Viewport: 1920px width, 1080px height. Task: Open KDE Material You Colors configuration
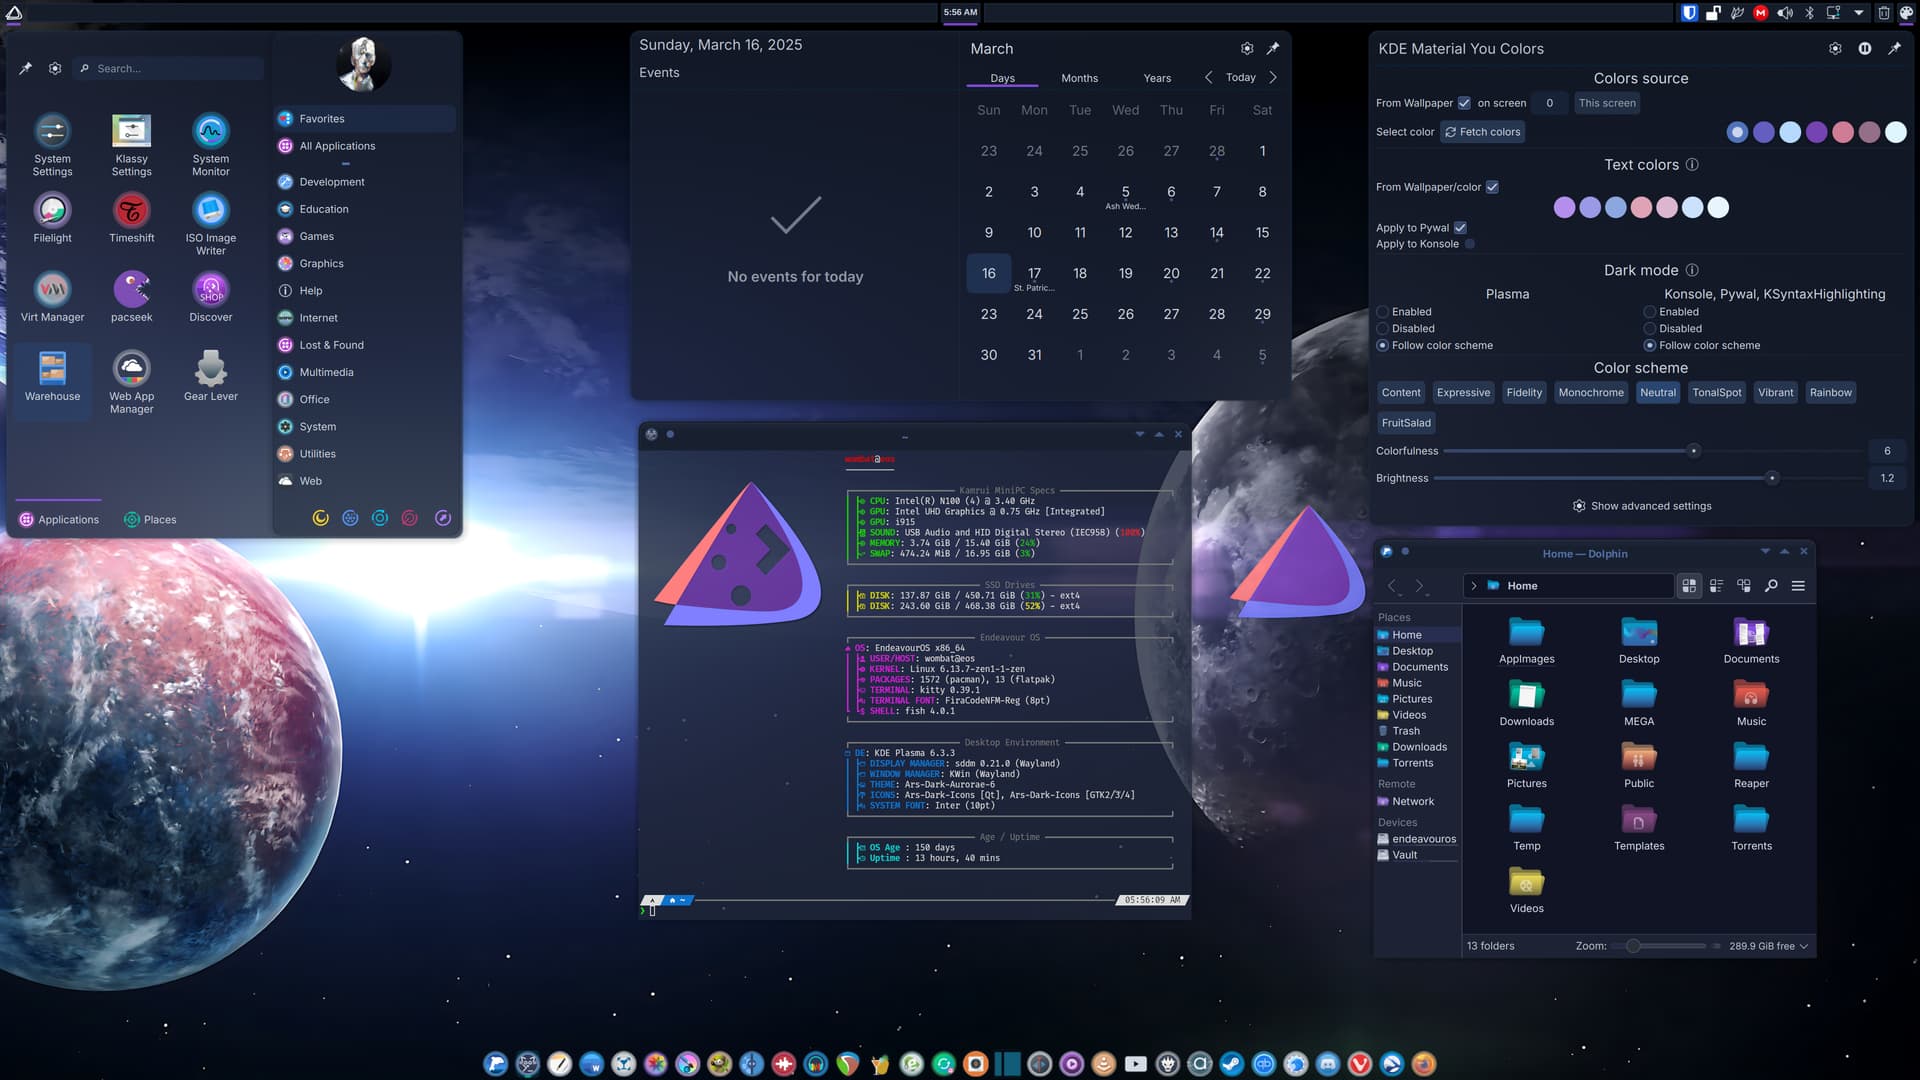(1835, 48)
